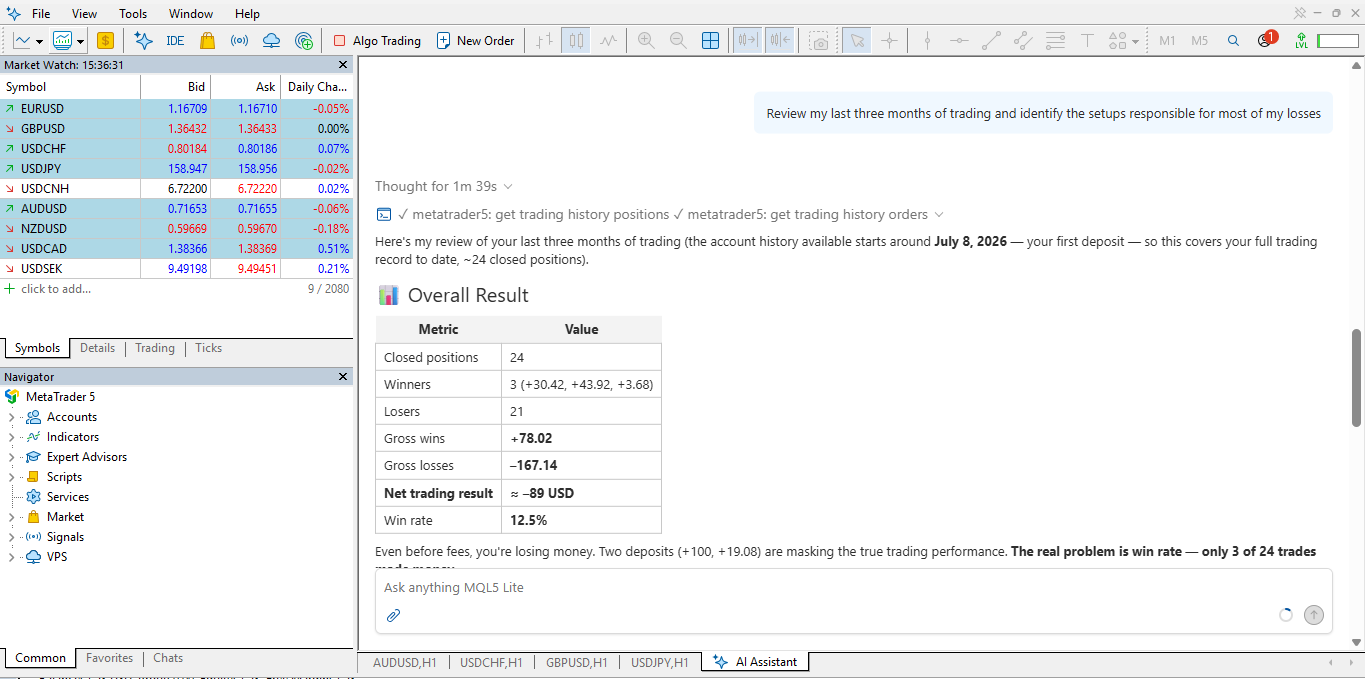Draw a trendline object
The width and height of the screenshot is (1365, 679).
tap(991, 41)
